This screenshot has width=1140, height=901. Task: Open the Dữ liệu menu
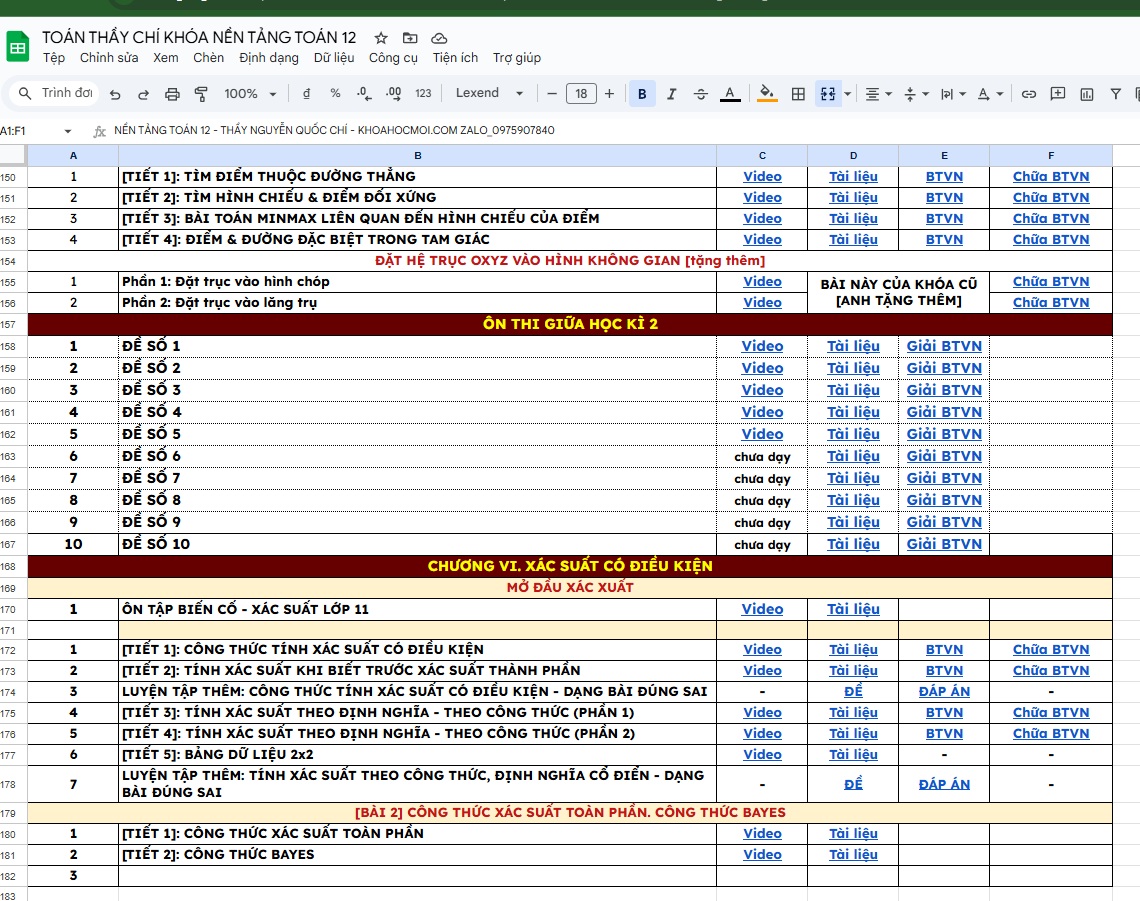(334, 57)
